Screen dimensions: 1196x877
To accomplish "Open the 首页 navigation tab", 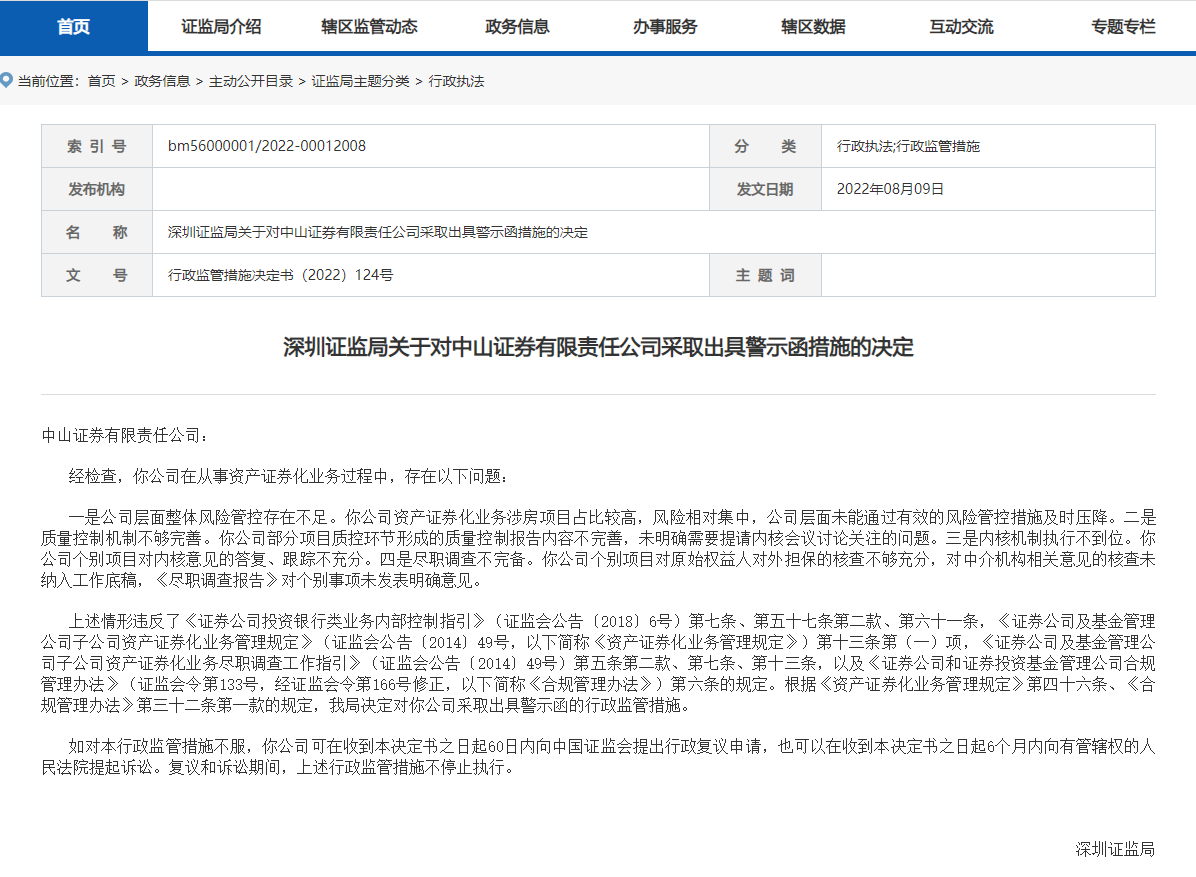I will click(73, 27).
